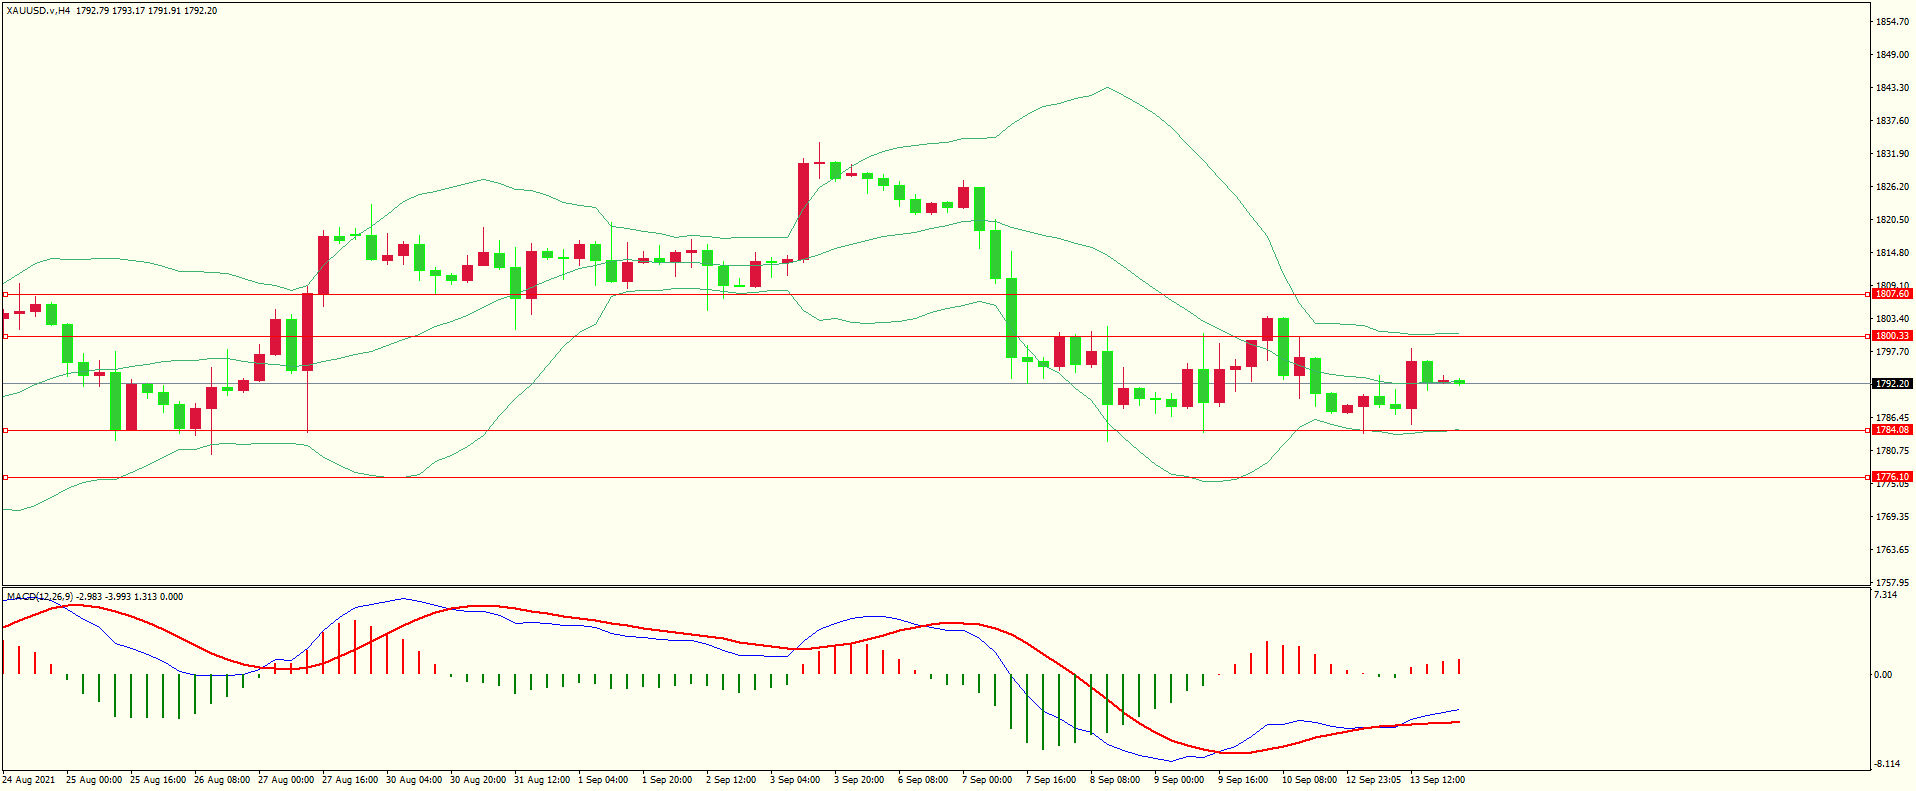
Task: Click the 1831.90 price axis value
Action: point(1892,153)
